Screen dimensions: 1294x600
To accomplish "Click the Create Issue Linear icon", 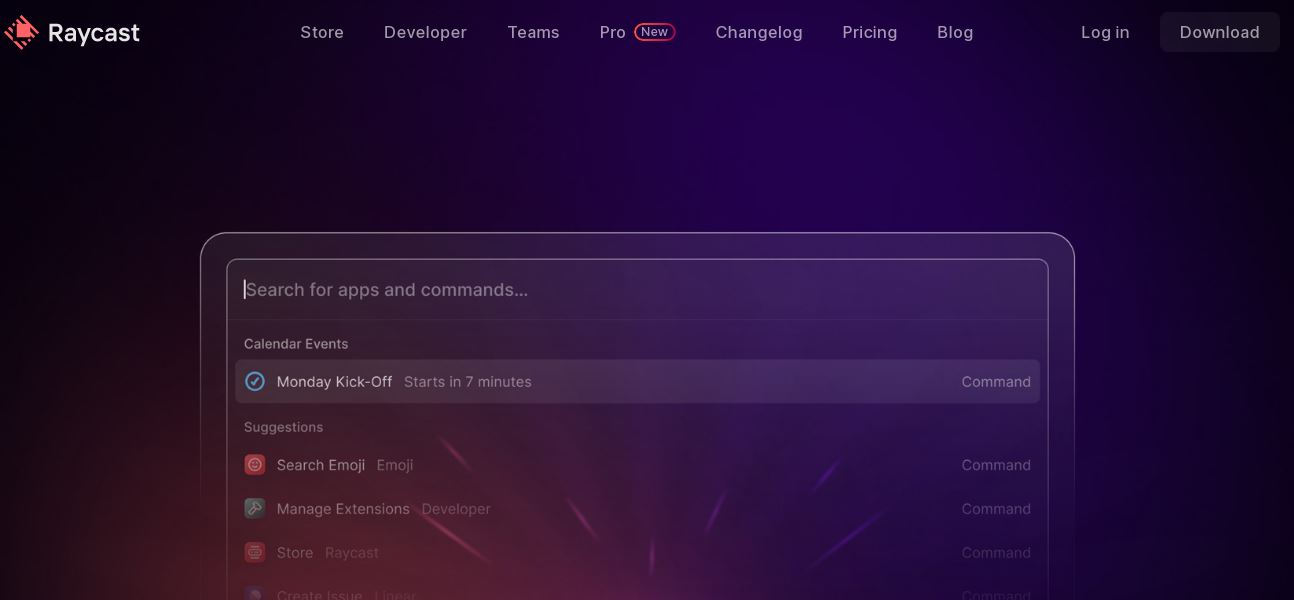I will [255, 594].
